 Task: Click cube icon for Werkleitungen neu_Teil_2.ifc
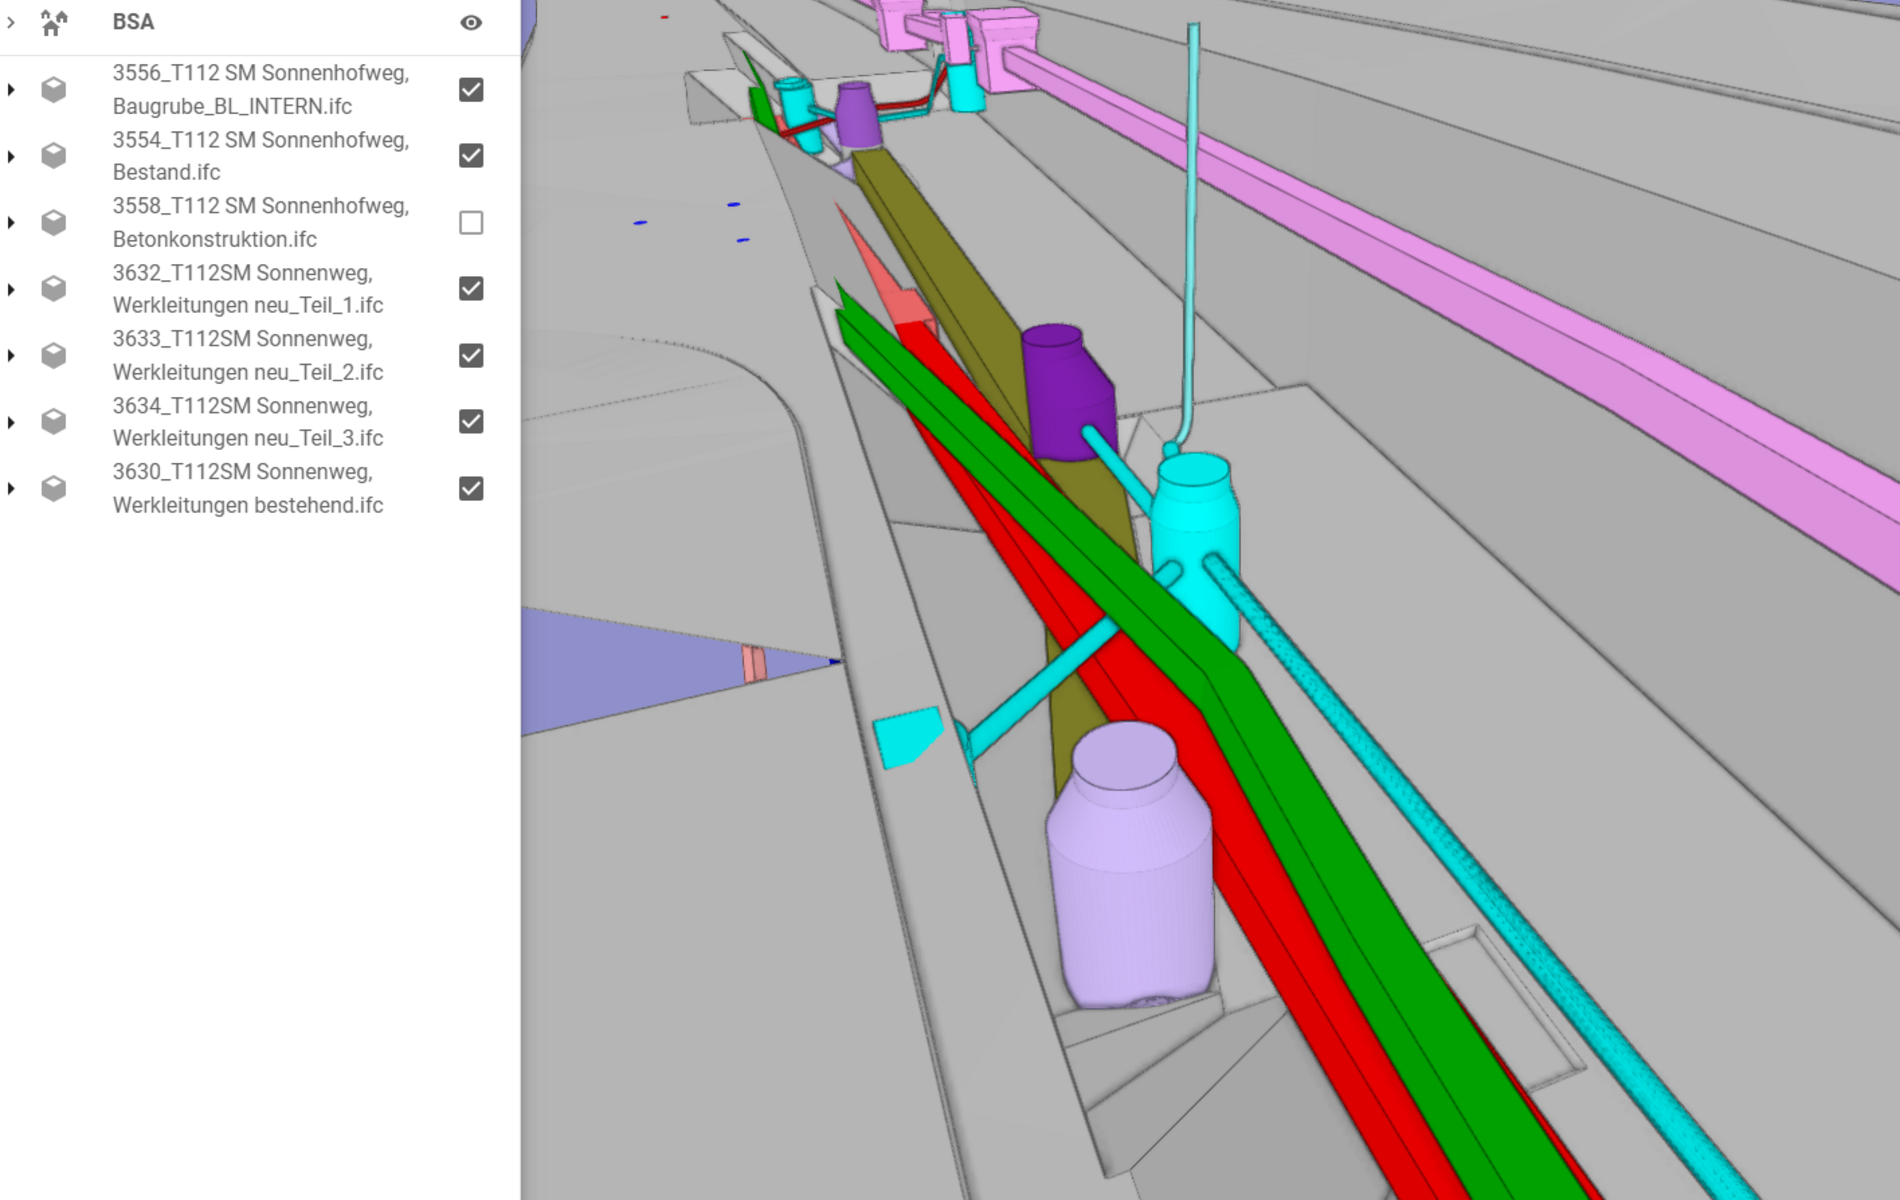pos(54,356)
